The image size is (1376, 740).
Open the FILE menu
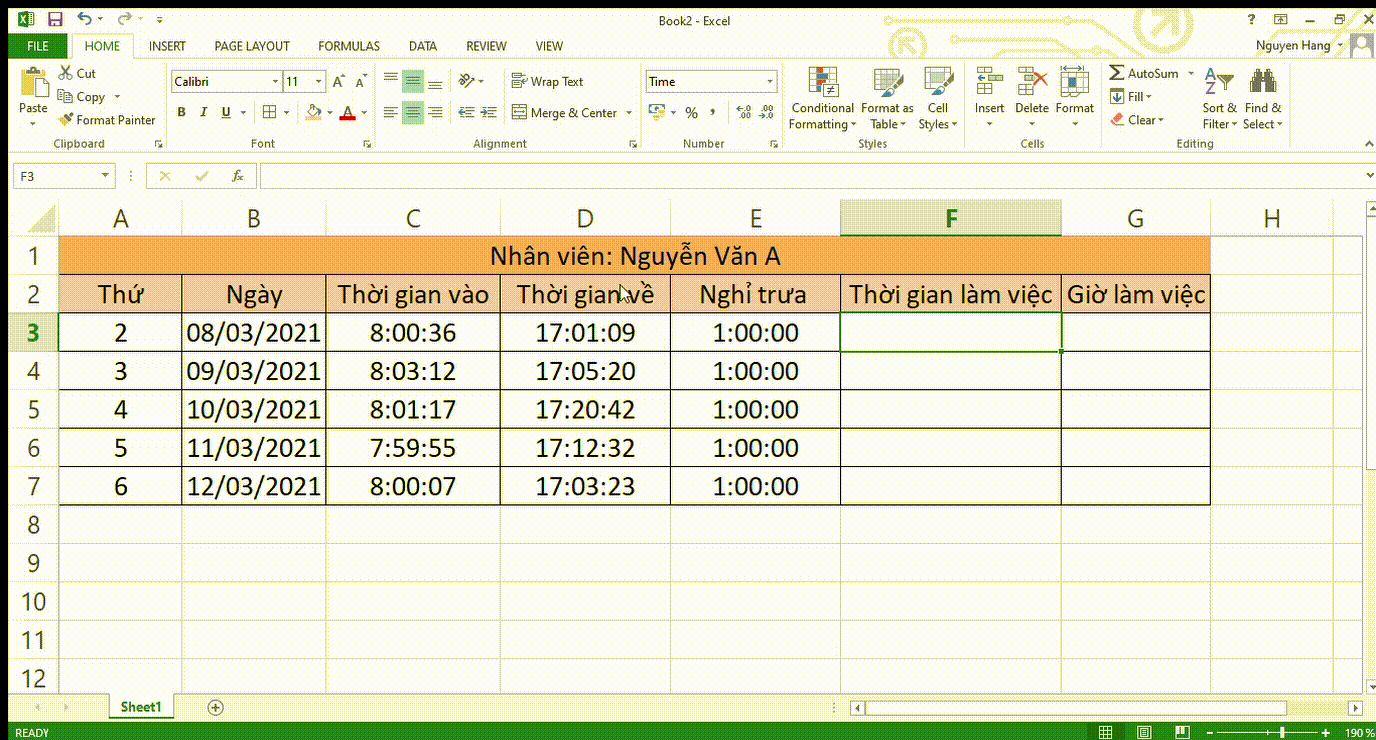click(37, 46)
